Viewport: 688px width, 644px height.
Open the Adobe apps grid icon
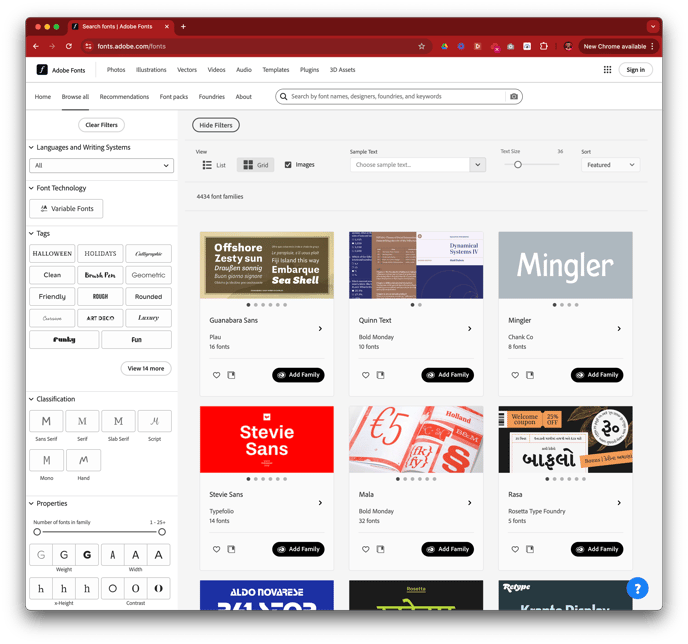pyautogui.click(x=607, y=70)
